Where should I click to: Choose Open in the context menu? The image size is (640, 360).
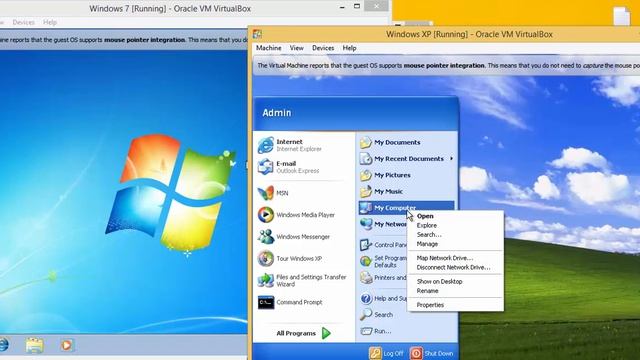(425, 216)
